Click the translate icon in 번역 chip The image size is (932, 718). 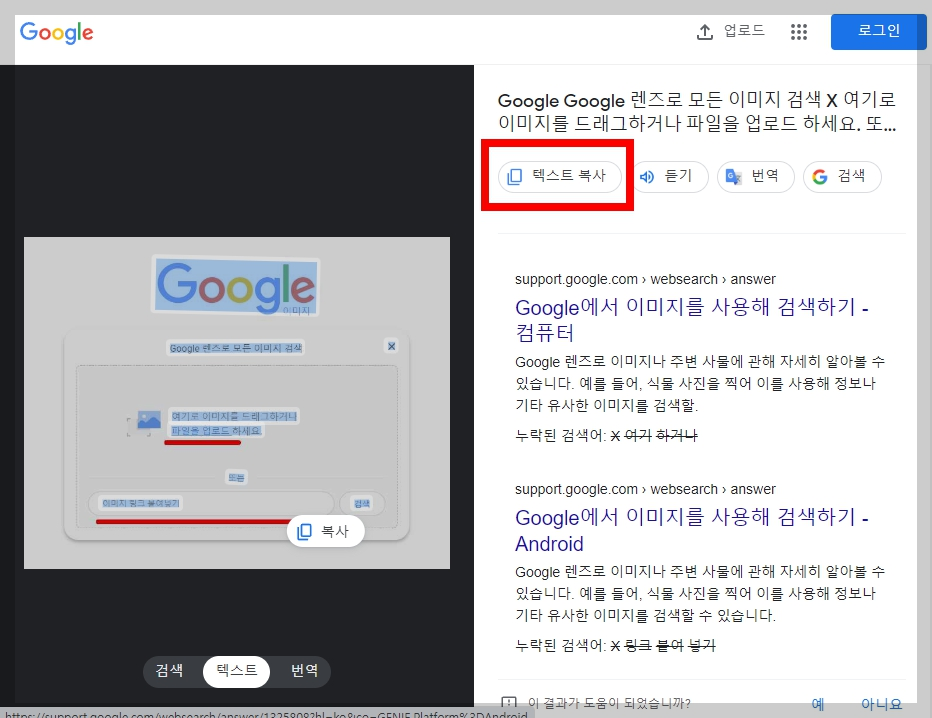click(733, 177)
